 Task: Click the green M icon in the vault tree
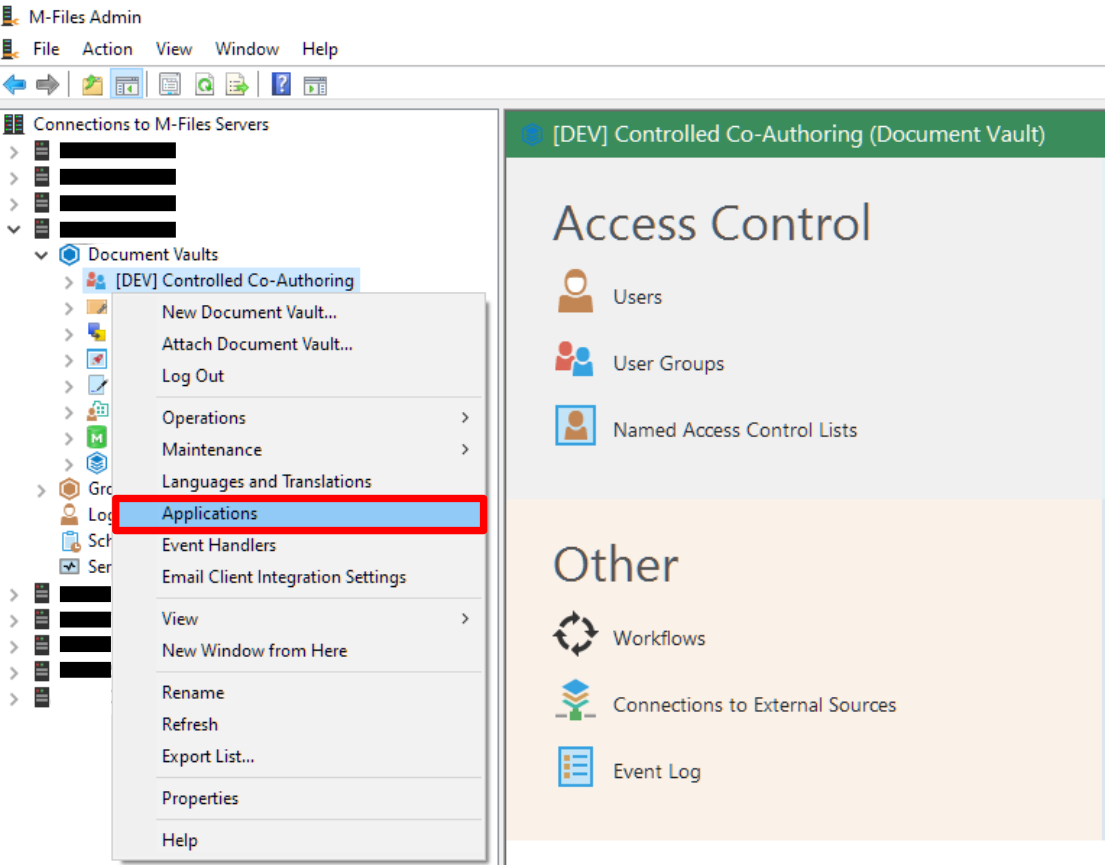tap(97, 438)
